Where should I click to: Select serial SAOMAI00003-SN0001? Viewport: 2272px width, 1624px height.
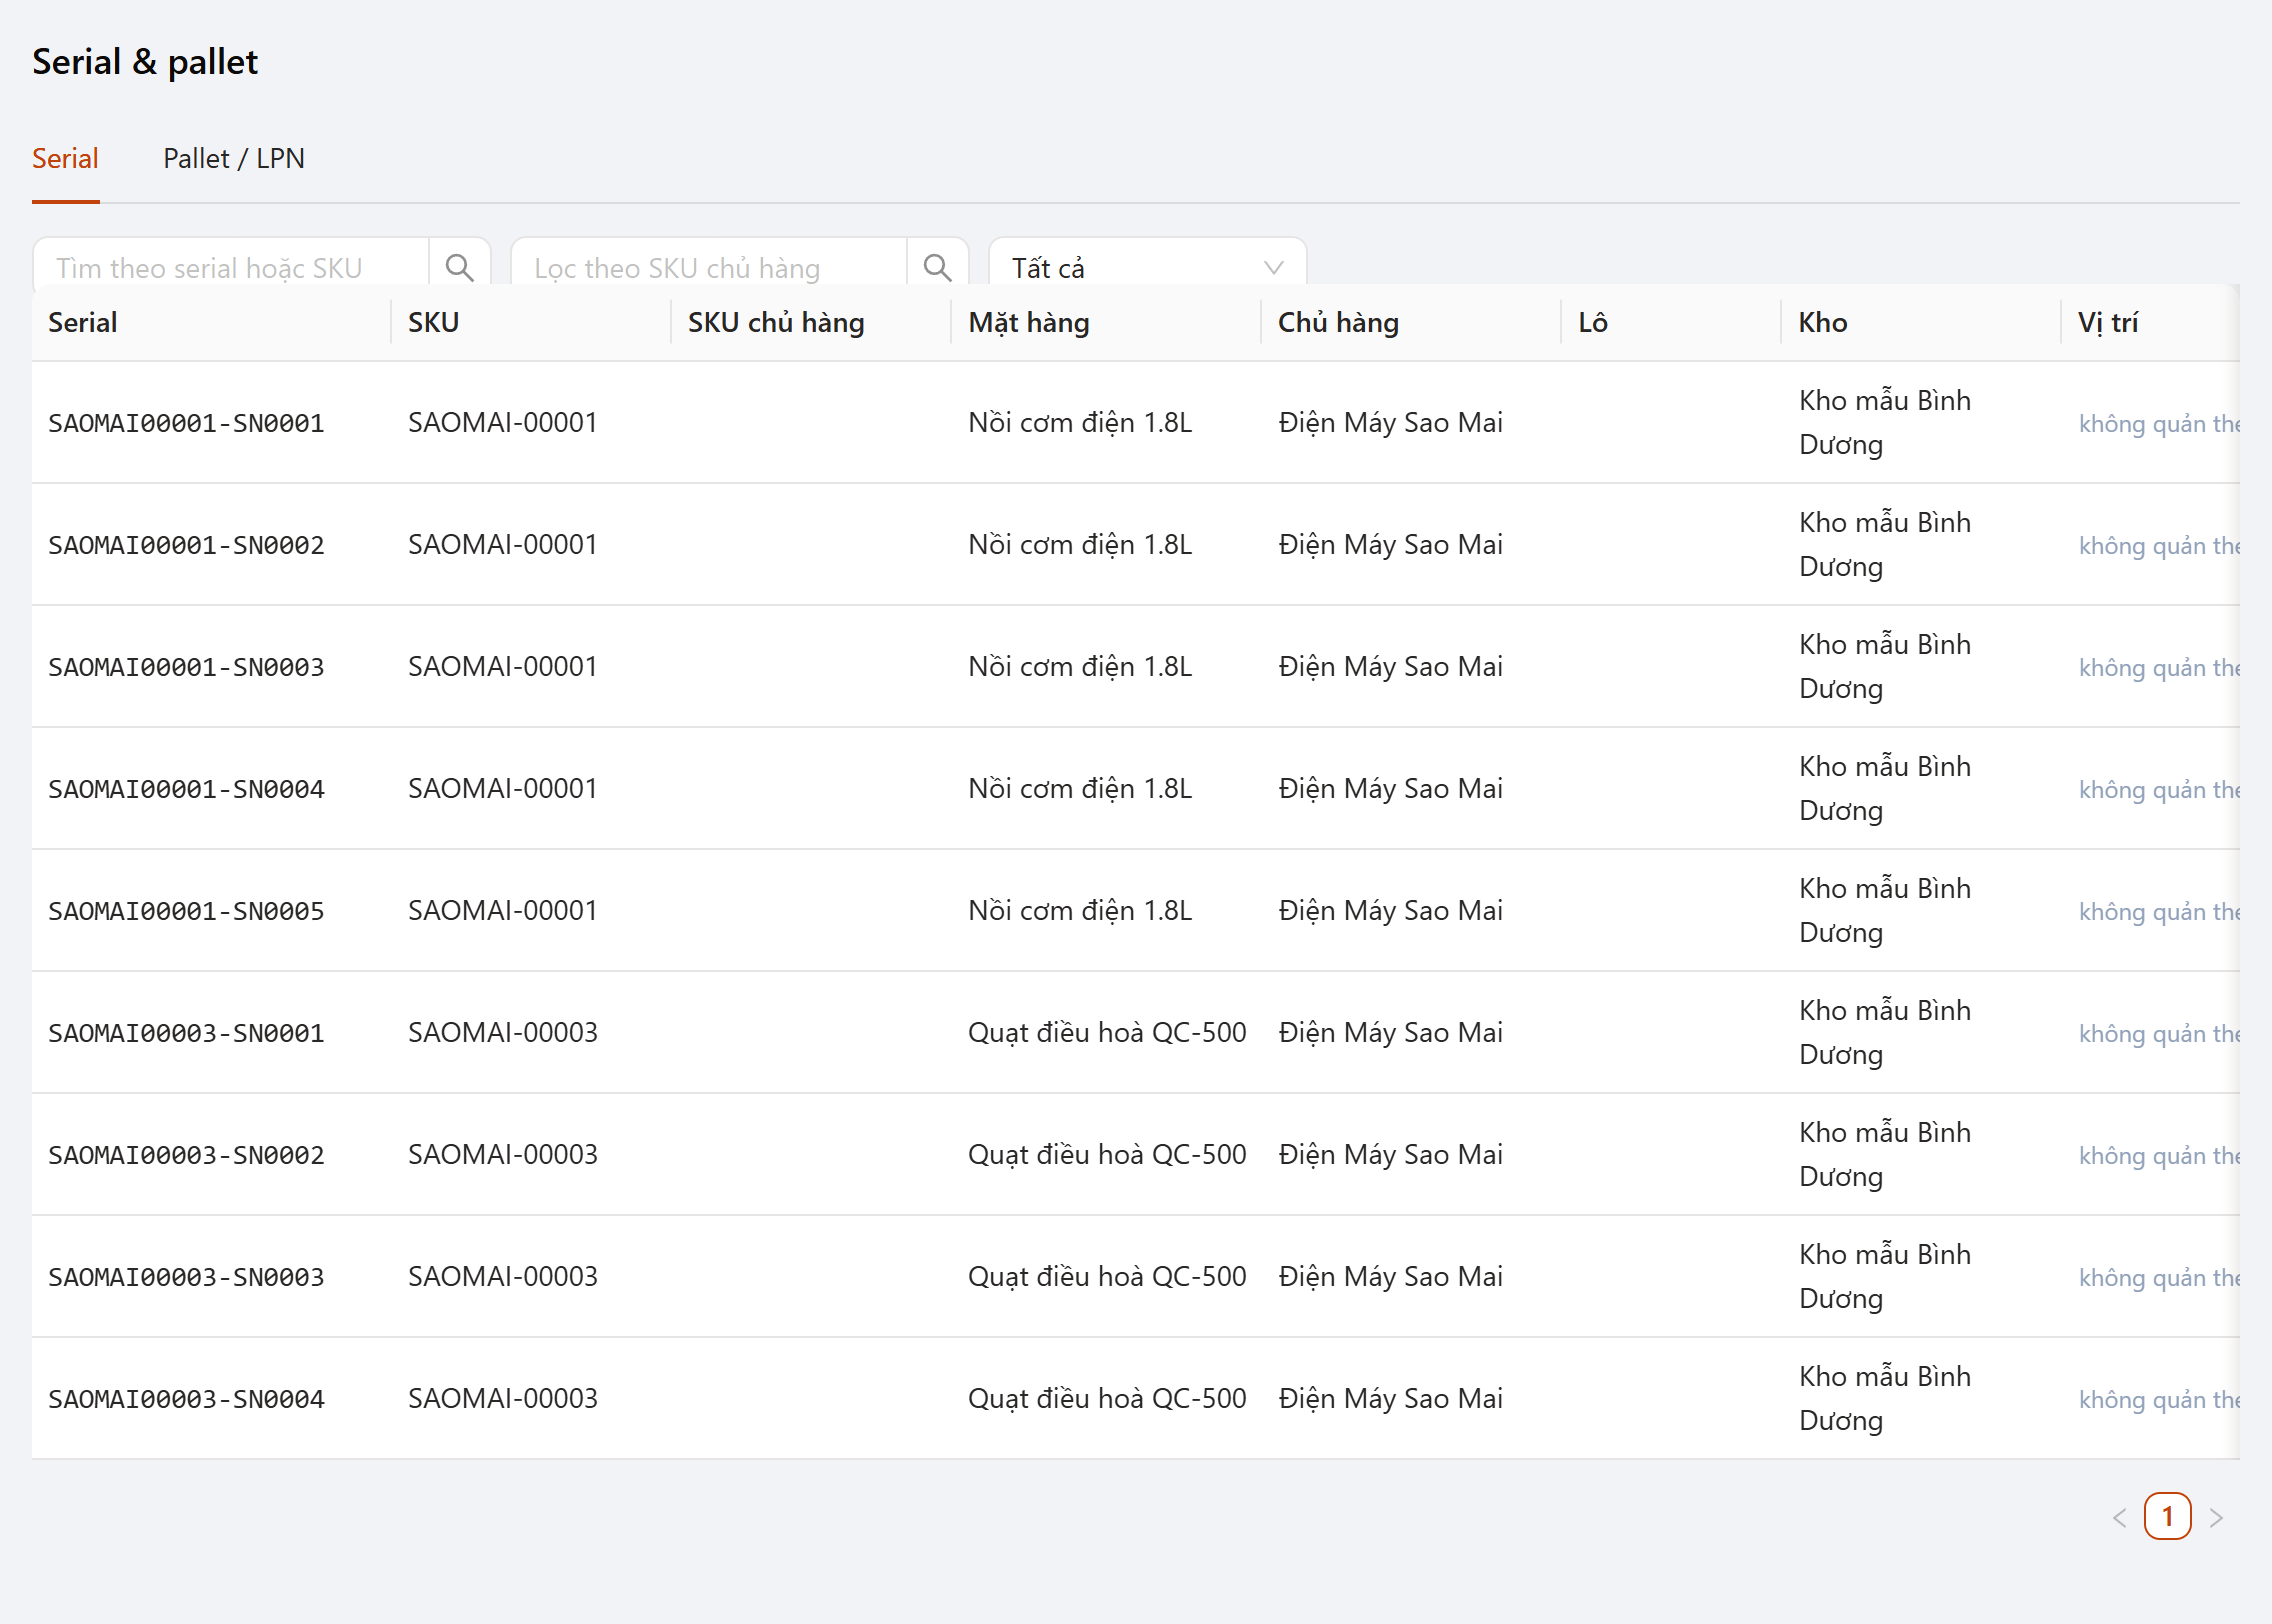pos(186,1033)
